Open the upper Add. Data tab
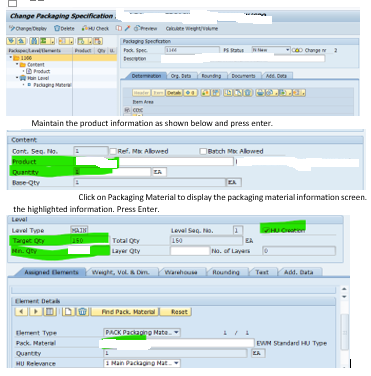 [x=276, y=76]
